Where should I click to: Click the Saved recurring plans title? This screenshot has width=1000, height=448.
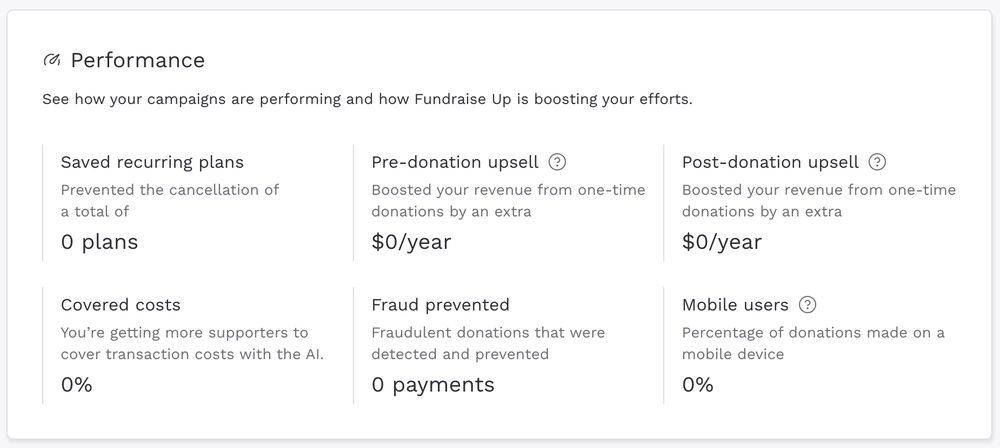[x=152, y=162]
